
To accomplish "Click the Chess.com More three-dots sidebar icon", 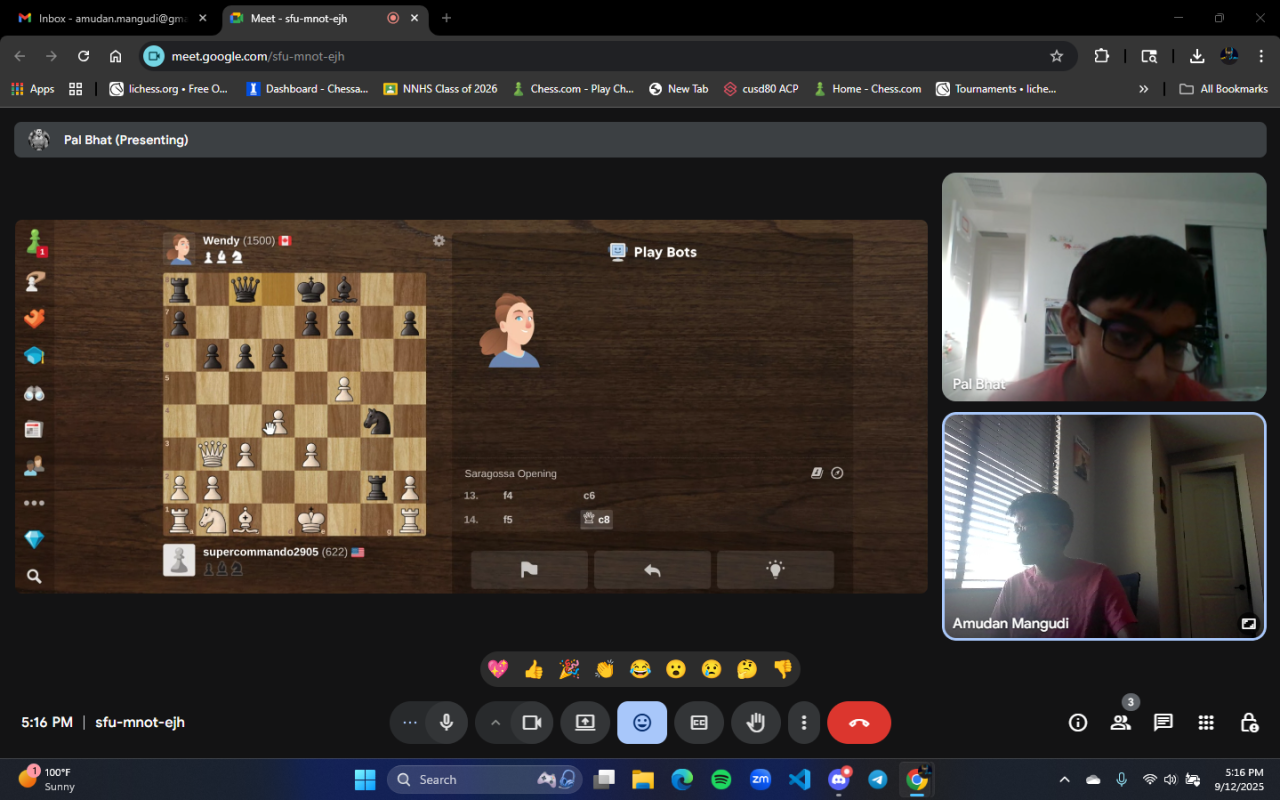I will coord(35,503).
